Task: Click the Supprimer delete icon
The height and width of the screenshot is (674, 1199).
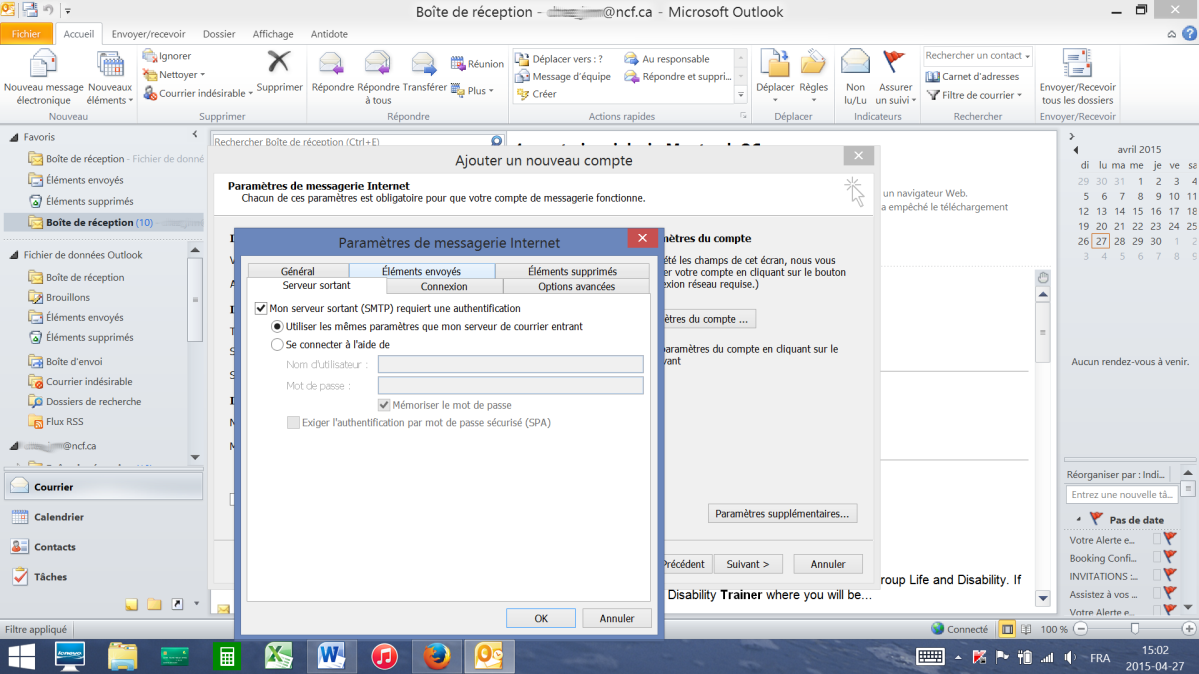Action: pos(278,63)
